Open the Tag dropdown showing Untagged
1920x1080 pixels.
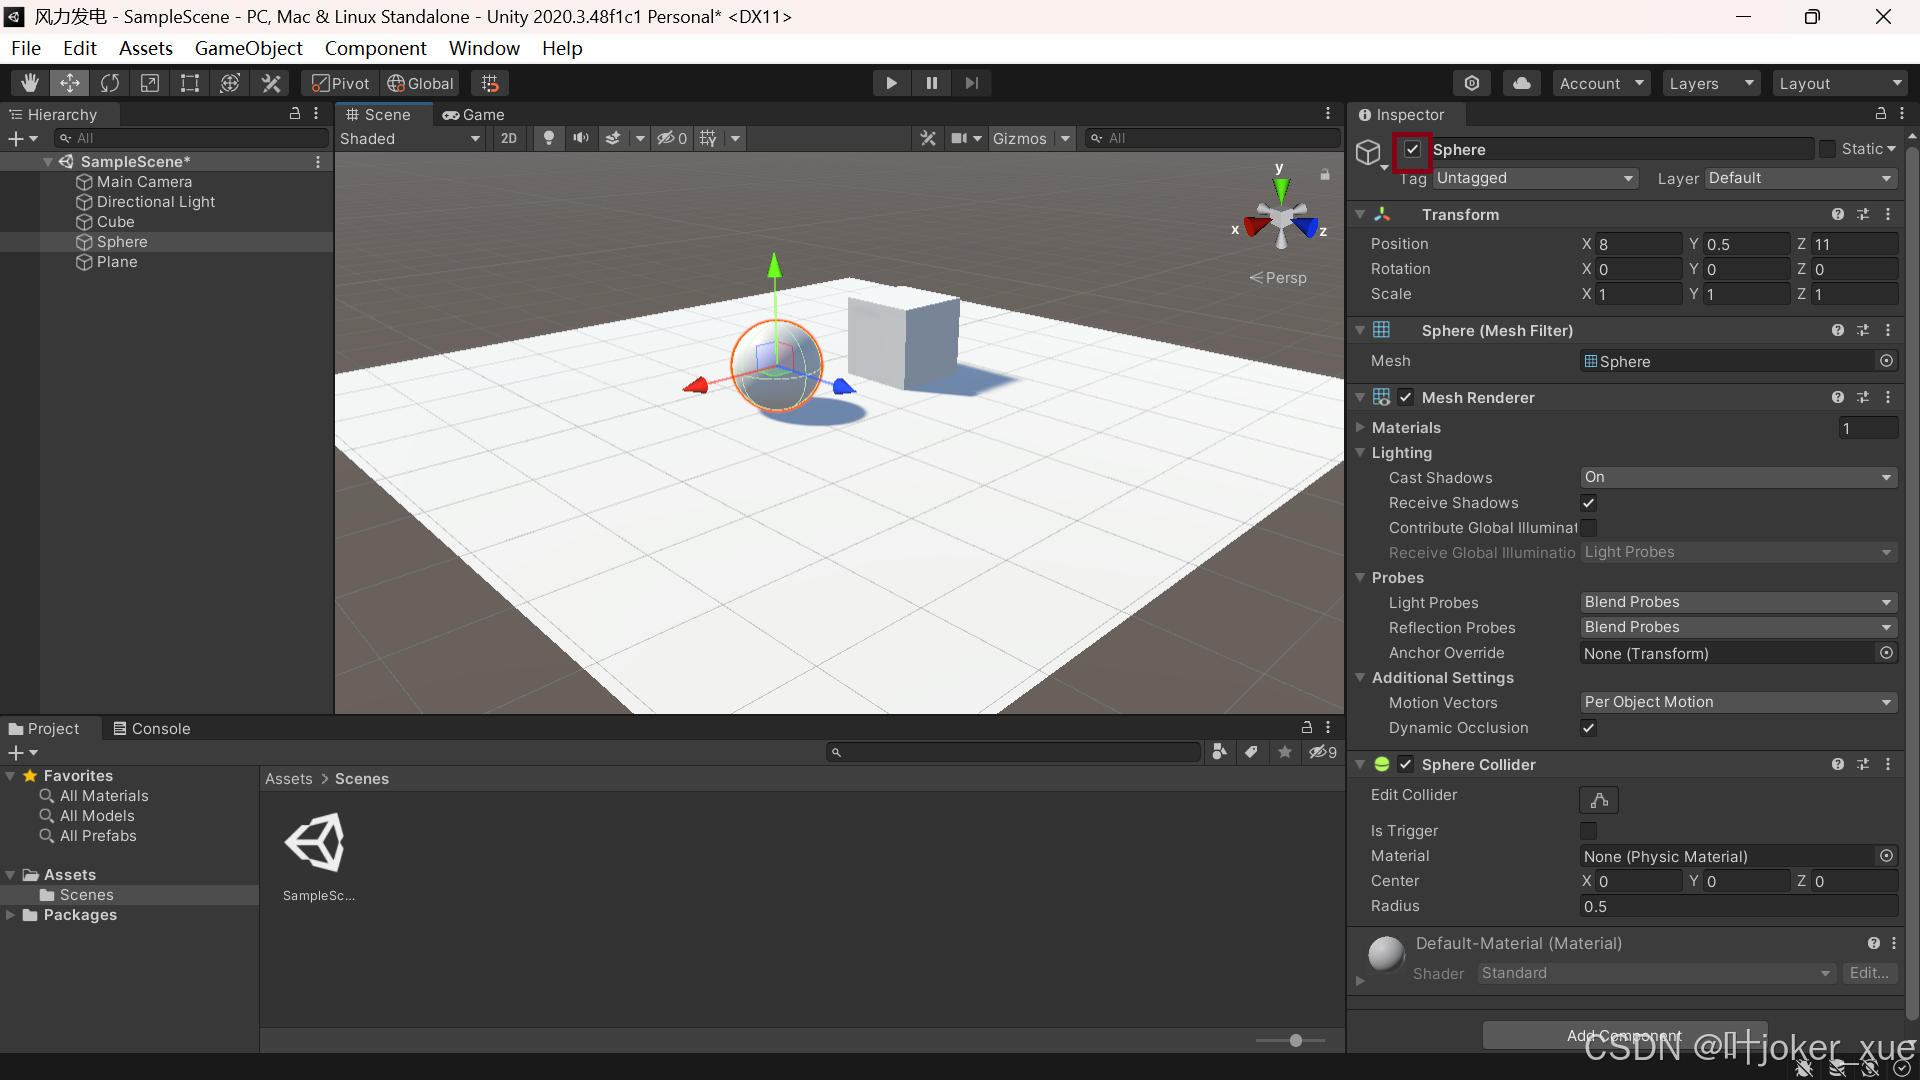[x=1535, y=178]
